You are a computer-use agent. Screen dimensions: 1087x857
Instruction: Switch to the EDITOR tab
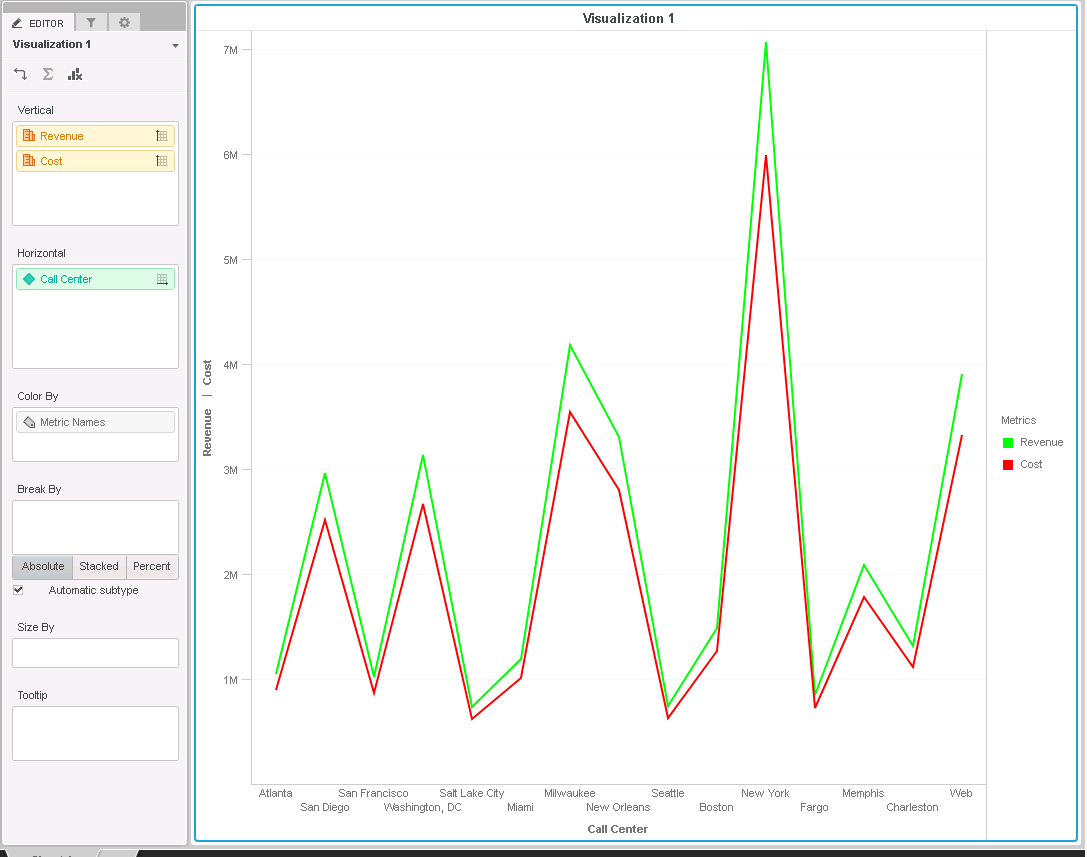pyautogui.click(x=40, y=22)
